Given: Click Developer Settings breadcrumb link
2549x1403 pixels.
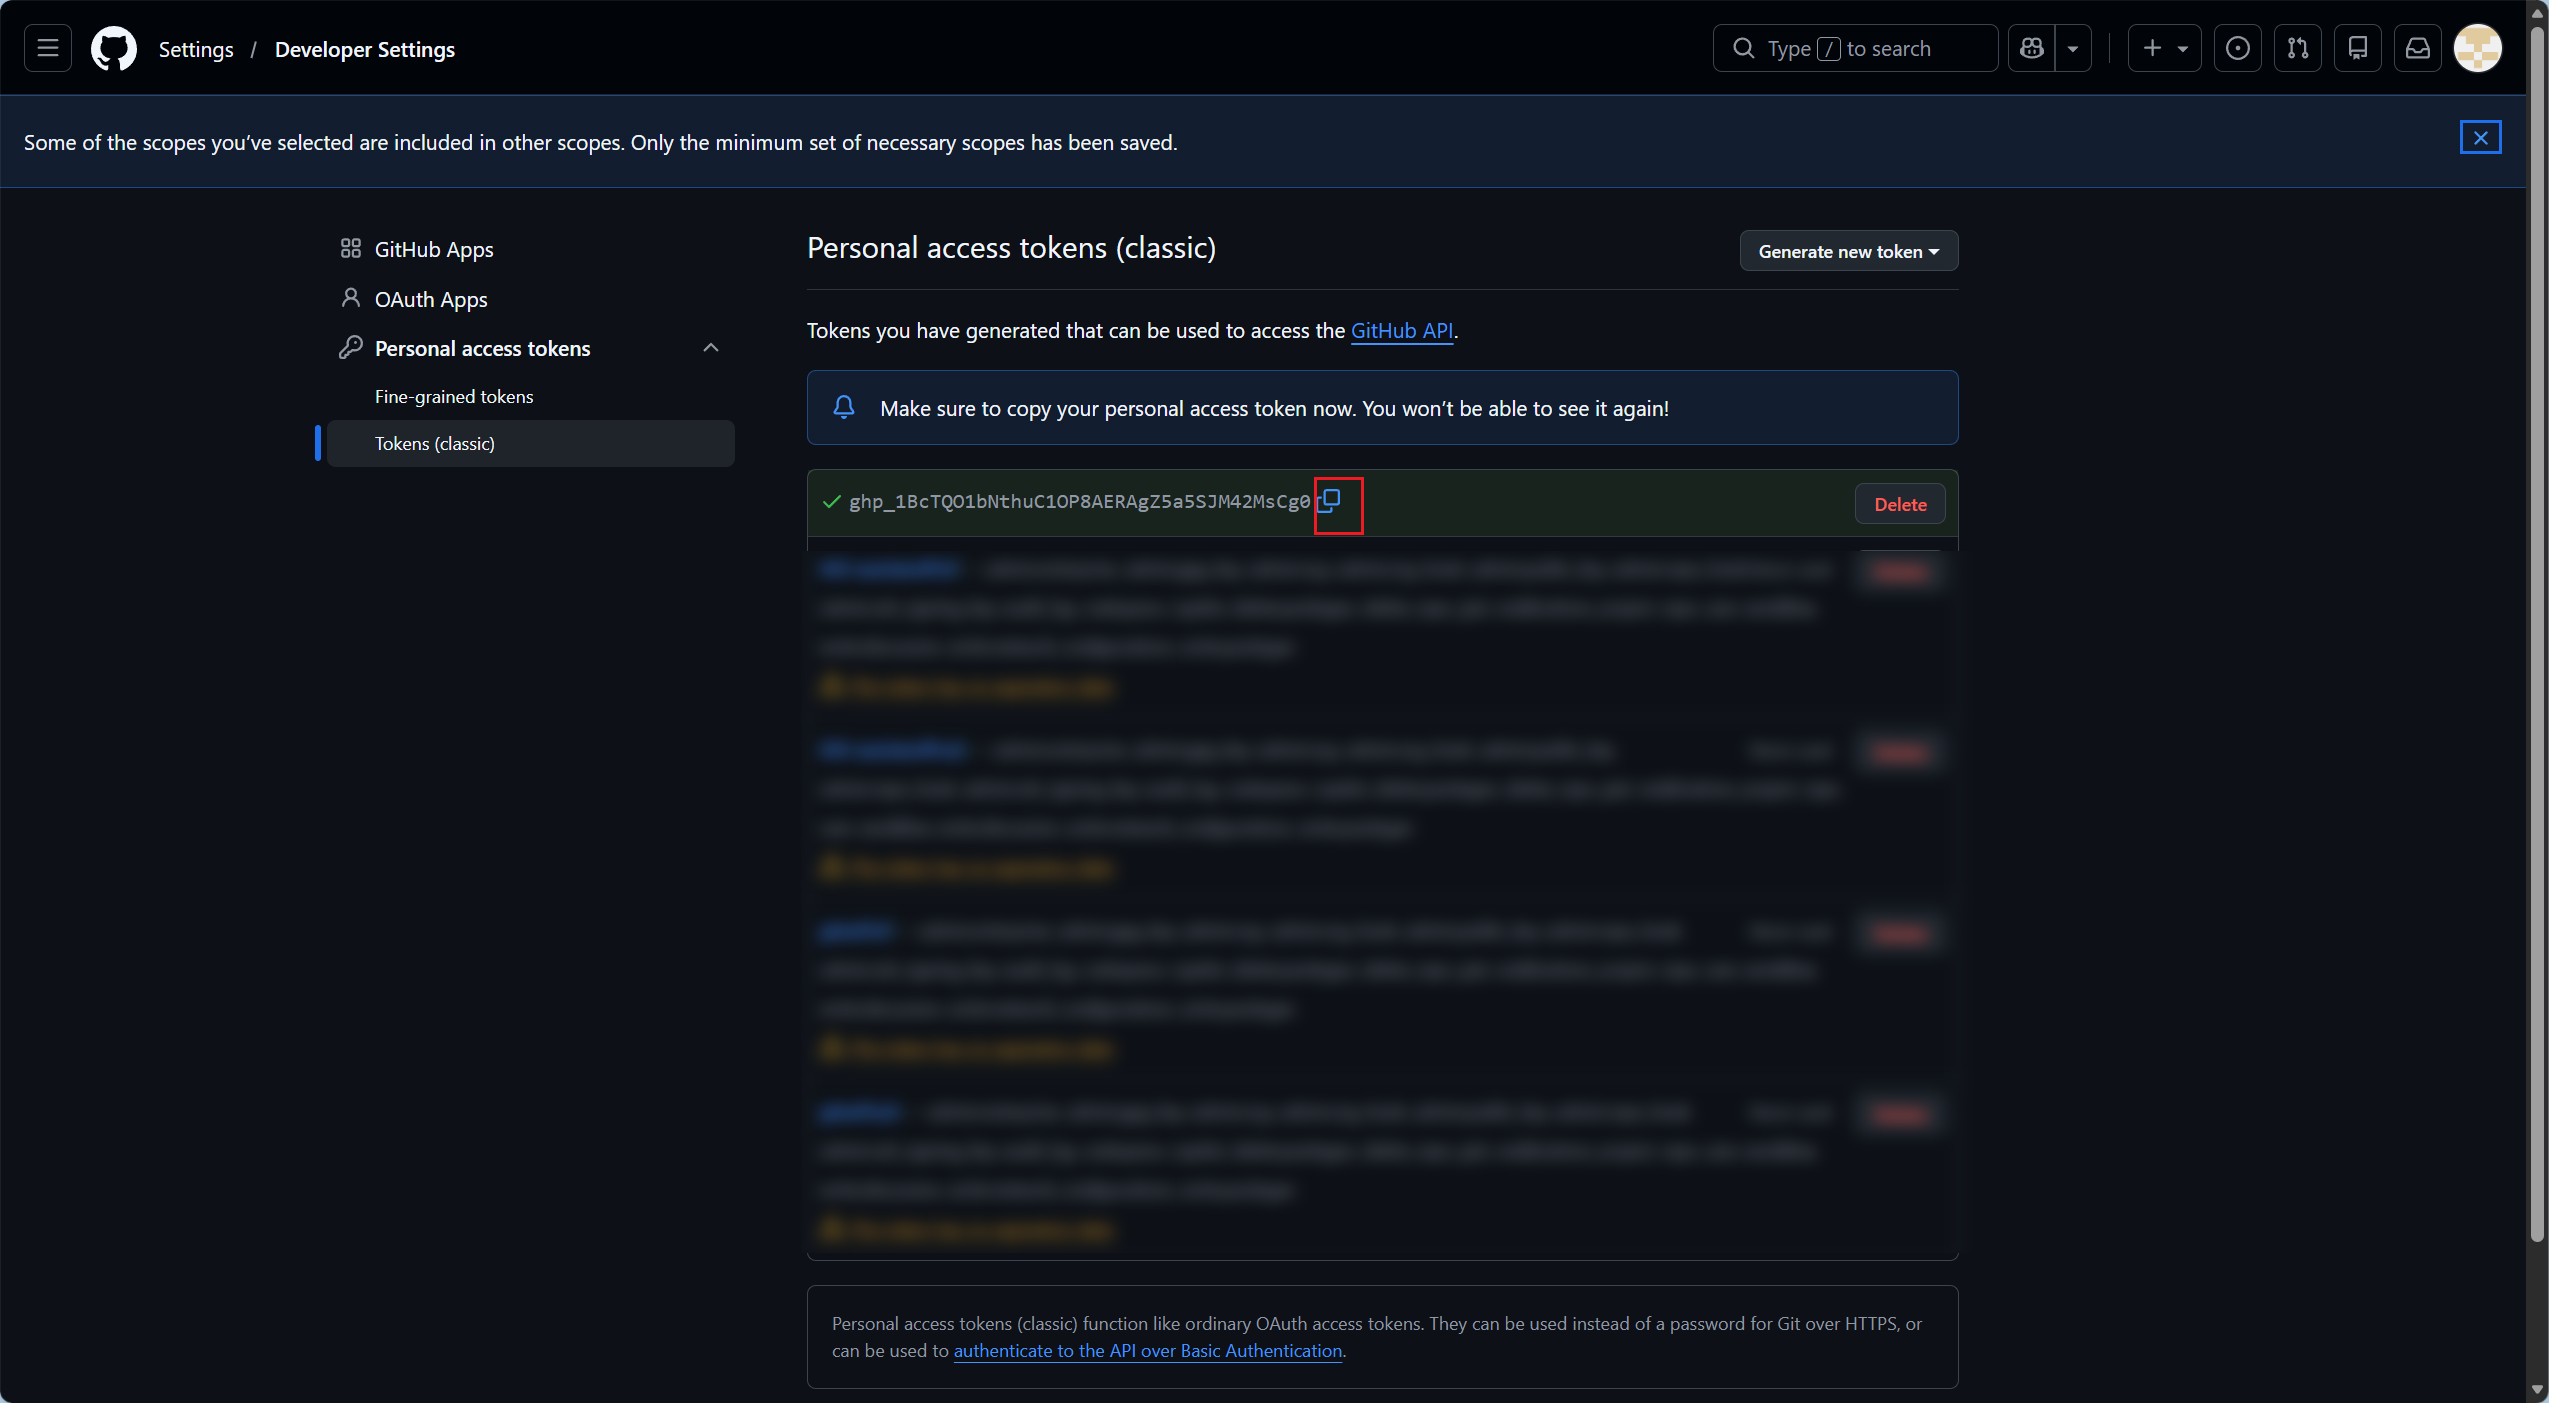Looking at the screenshot, I should coord(365,49).
